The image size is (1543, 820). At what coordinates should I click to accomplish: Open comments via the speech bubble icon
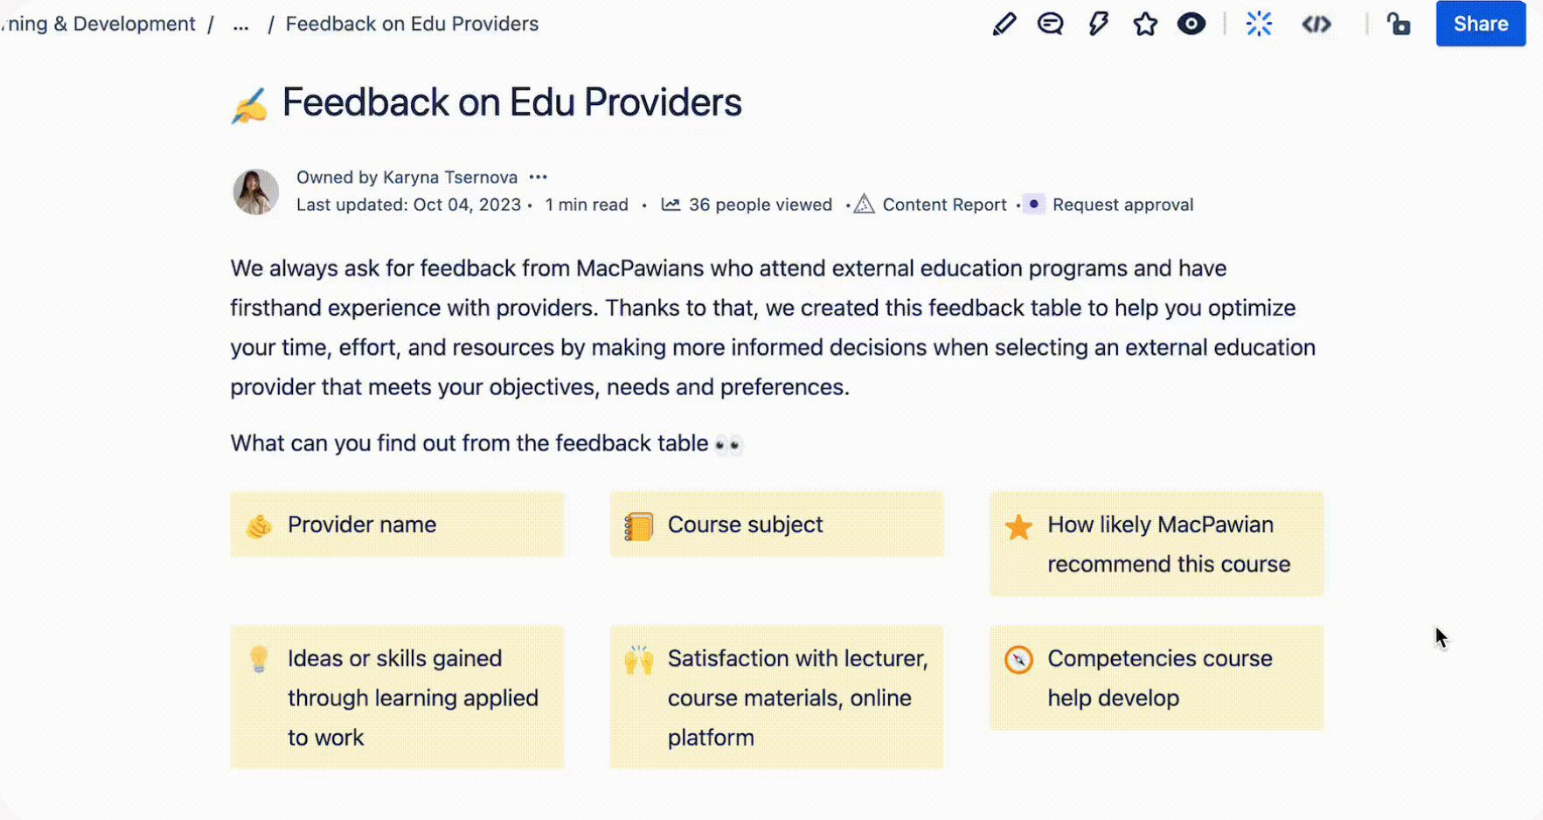[x=1050, y=24]
